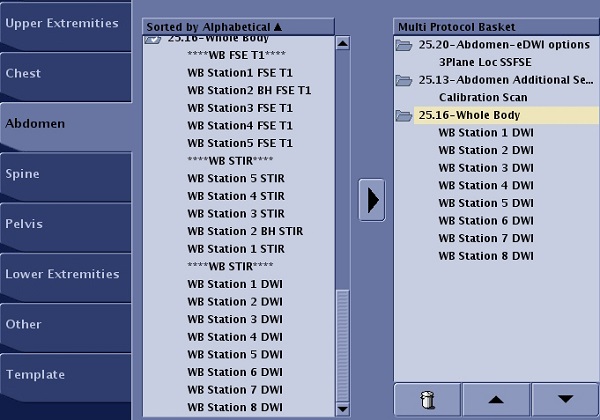Click folder icon beside 25.16-Whole Body in basket
This screenshot has height=420, width=600.
[404, 116]
